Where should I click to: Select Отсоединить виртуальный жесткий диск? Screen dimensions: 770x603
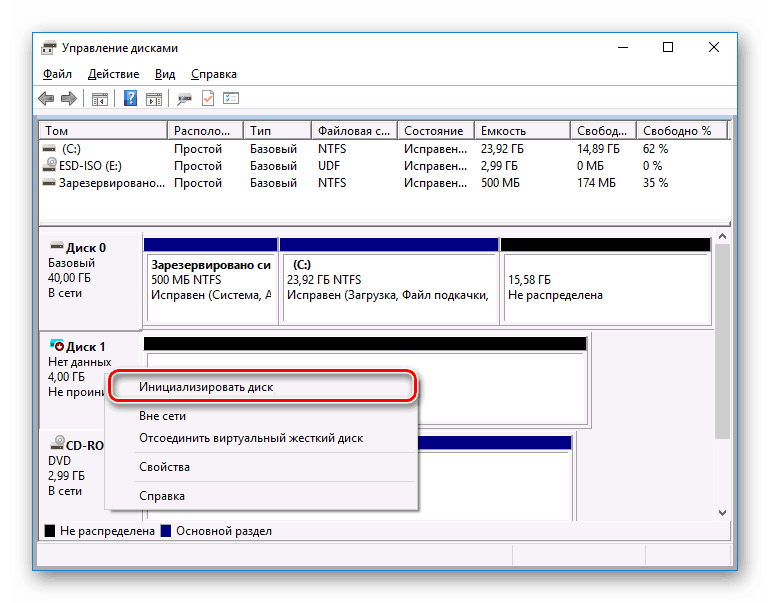click(262, 438)
